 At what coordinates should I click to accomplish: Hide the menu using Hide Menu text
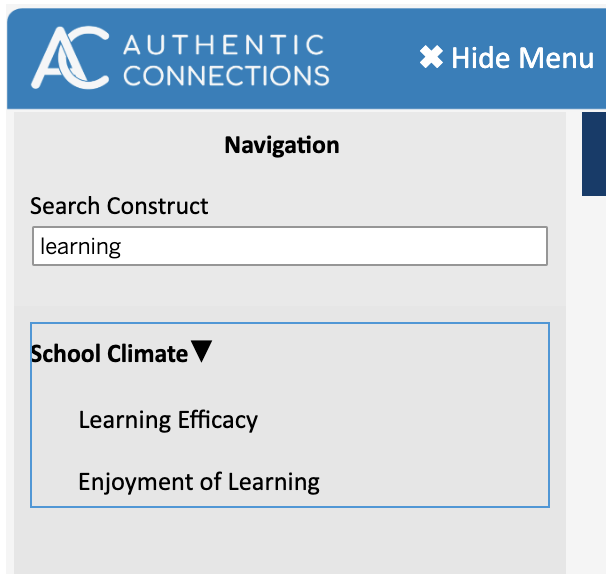point(522,58)
